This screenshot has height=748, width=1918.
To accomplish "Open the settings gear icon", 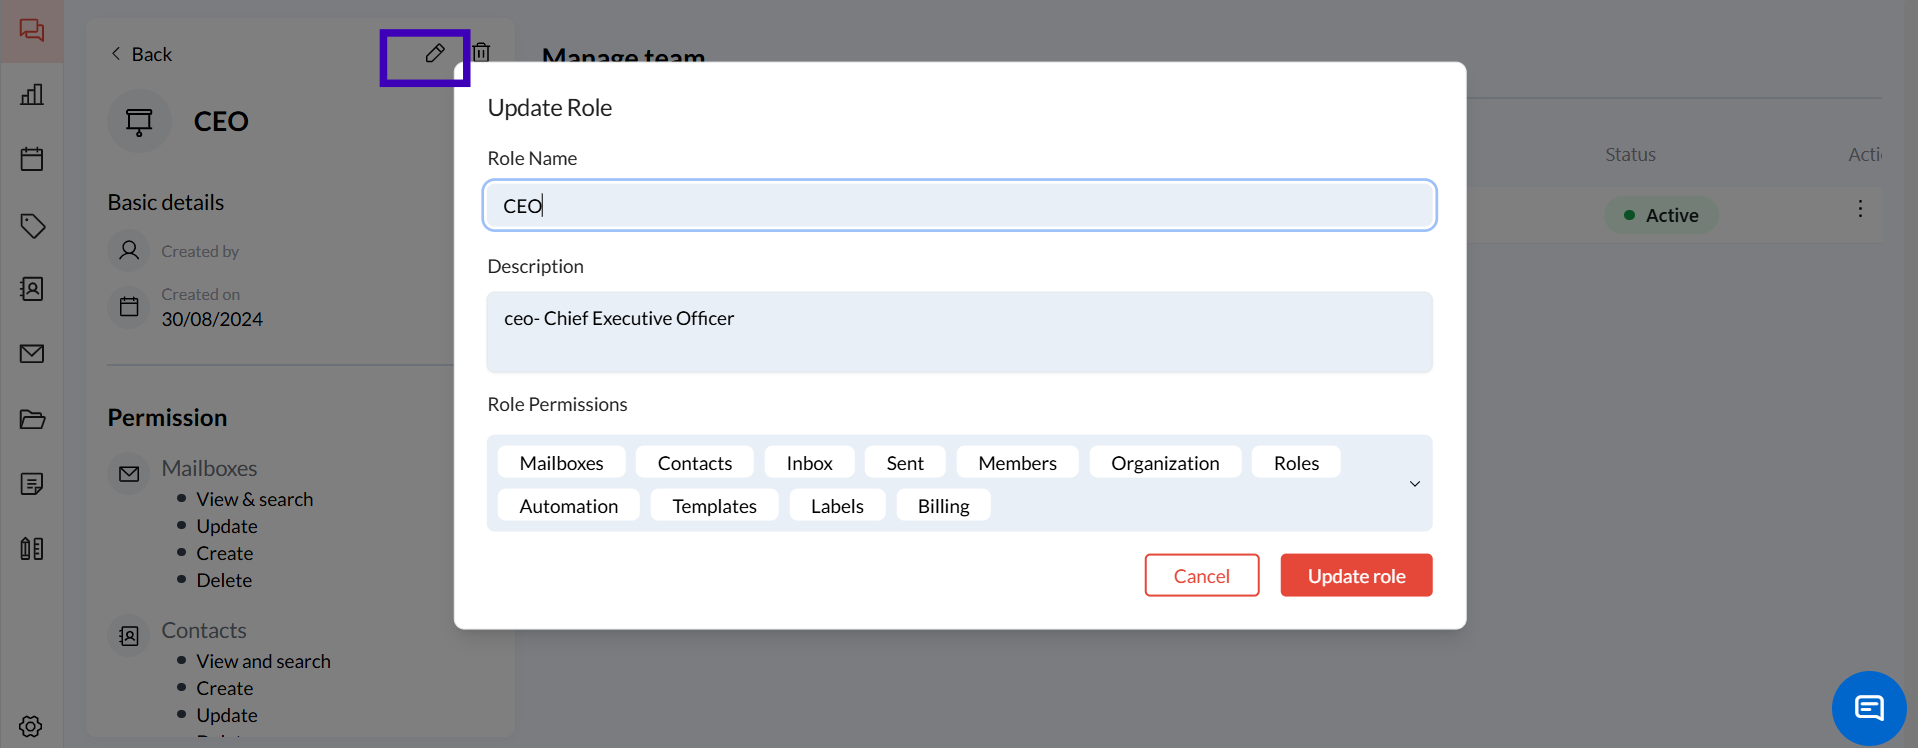I will point(31,726).
